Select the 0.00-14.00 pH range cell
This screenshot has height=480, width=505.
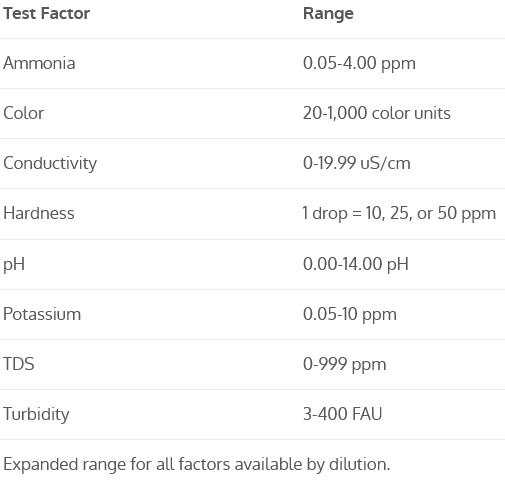pos(356,264)
